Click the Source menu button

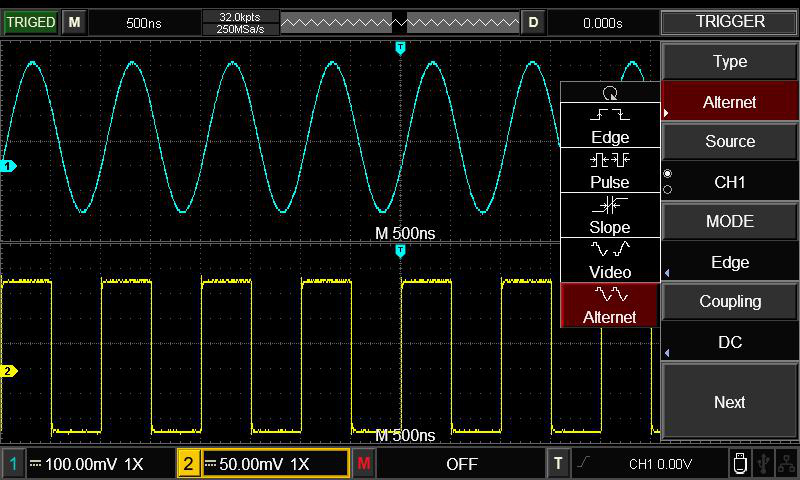(x=730, y=141)
